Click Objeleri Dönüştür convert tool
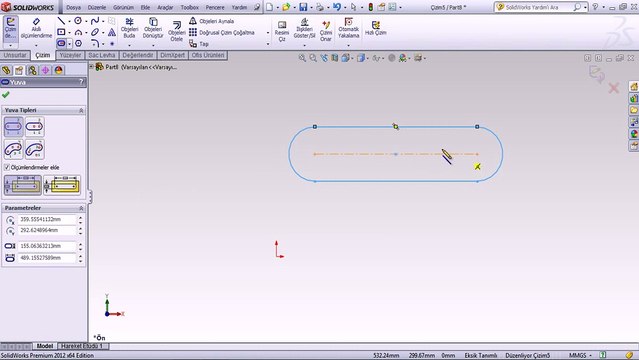Image resolution: width=639 pixels, height=360 pixels. click(x=153, y=28)
